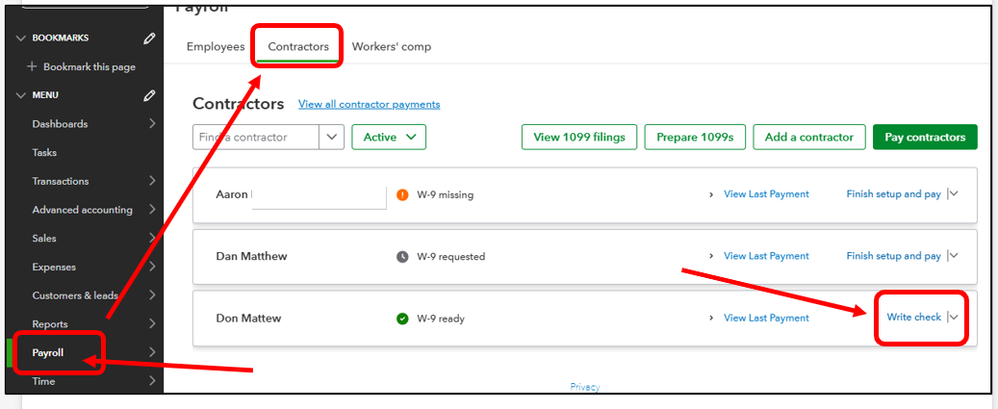Click the gray clock W-9 requested icon
Image resolution: width=998 pixels, height=409 pixels.
[x=402, y=257]
